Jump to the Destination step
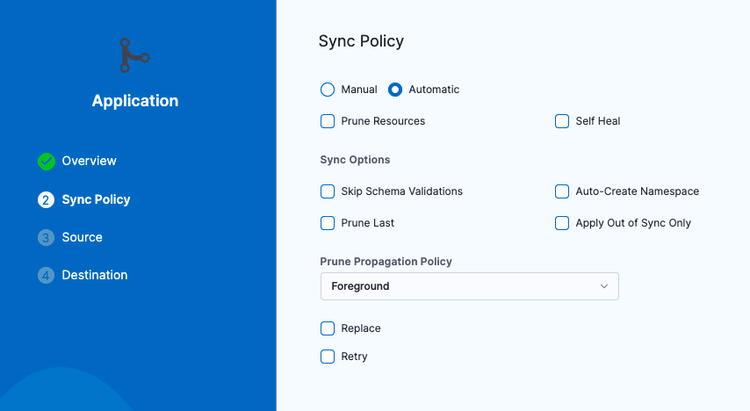 point(95,275)
